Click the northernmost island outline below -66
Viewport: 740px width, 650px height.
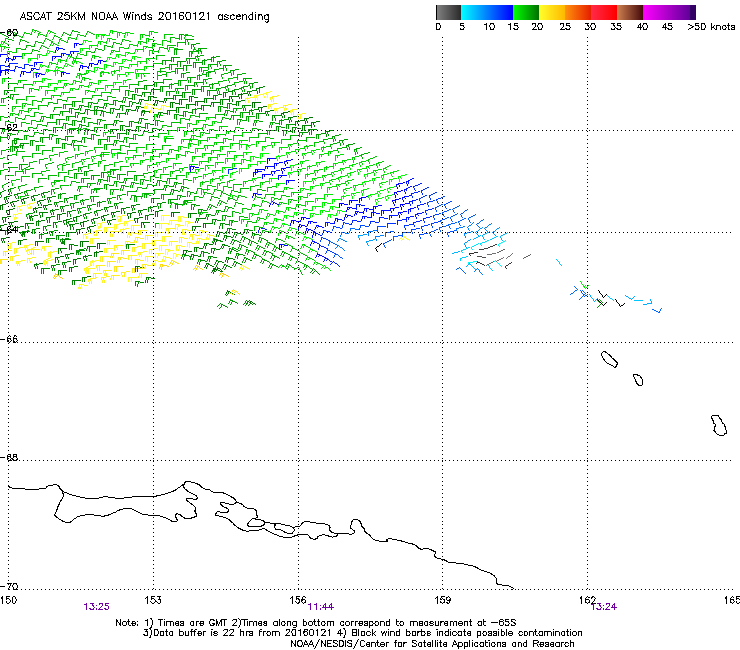pos(609,359)
